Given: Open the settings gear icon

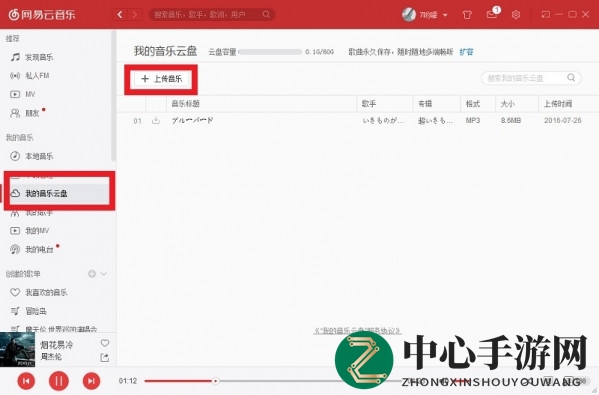Looking at the screenshot, I should click(516, 15).
